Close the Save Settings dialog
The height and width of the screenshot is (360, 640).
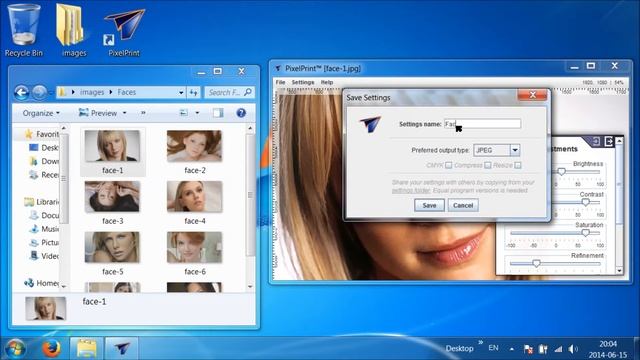[x=532, y=95]
